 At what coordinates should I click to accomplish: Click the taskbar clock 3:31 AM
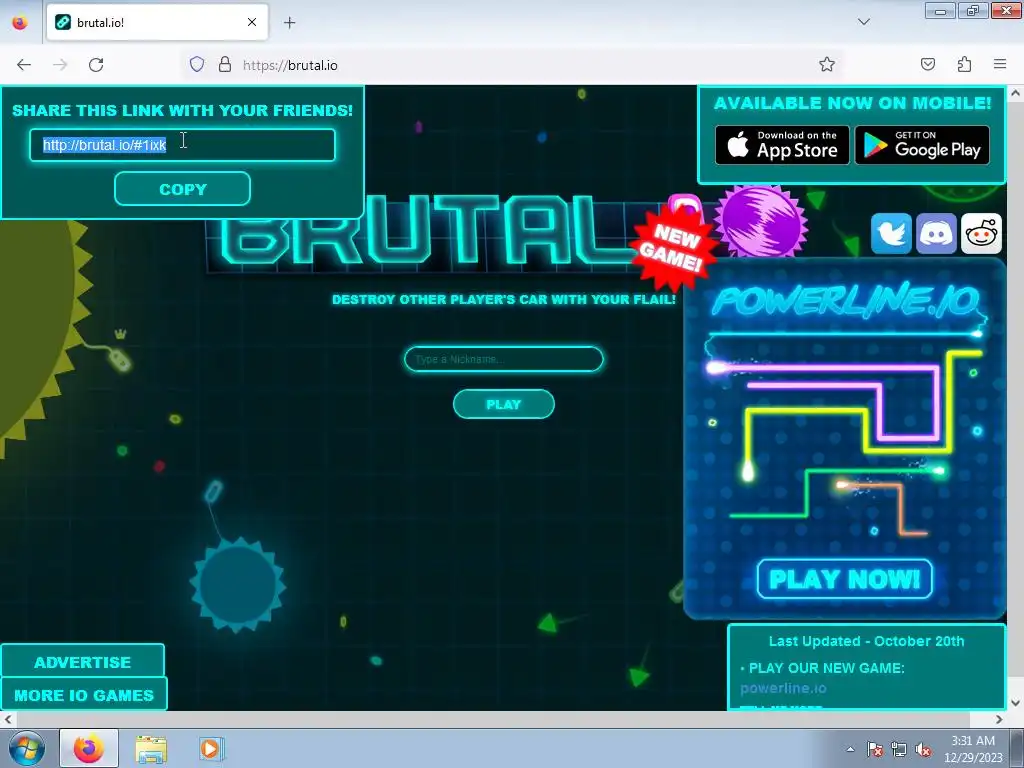click(x=973, y=741)
